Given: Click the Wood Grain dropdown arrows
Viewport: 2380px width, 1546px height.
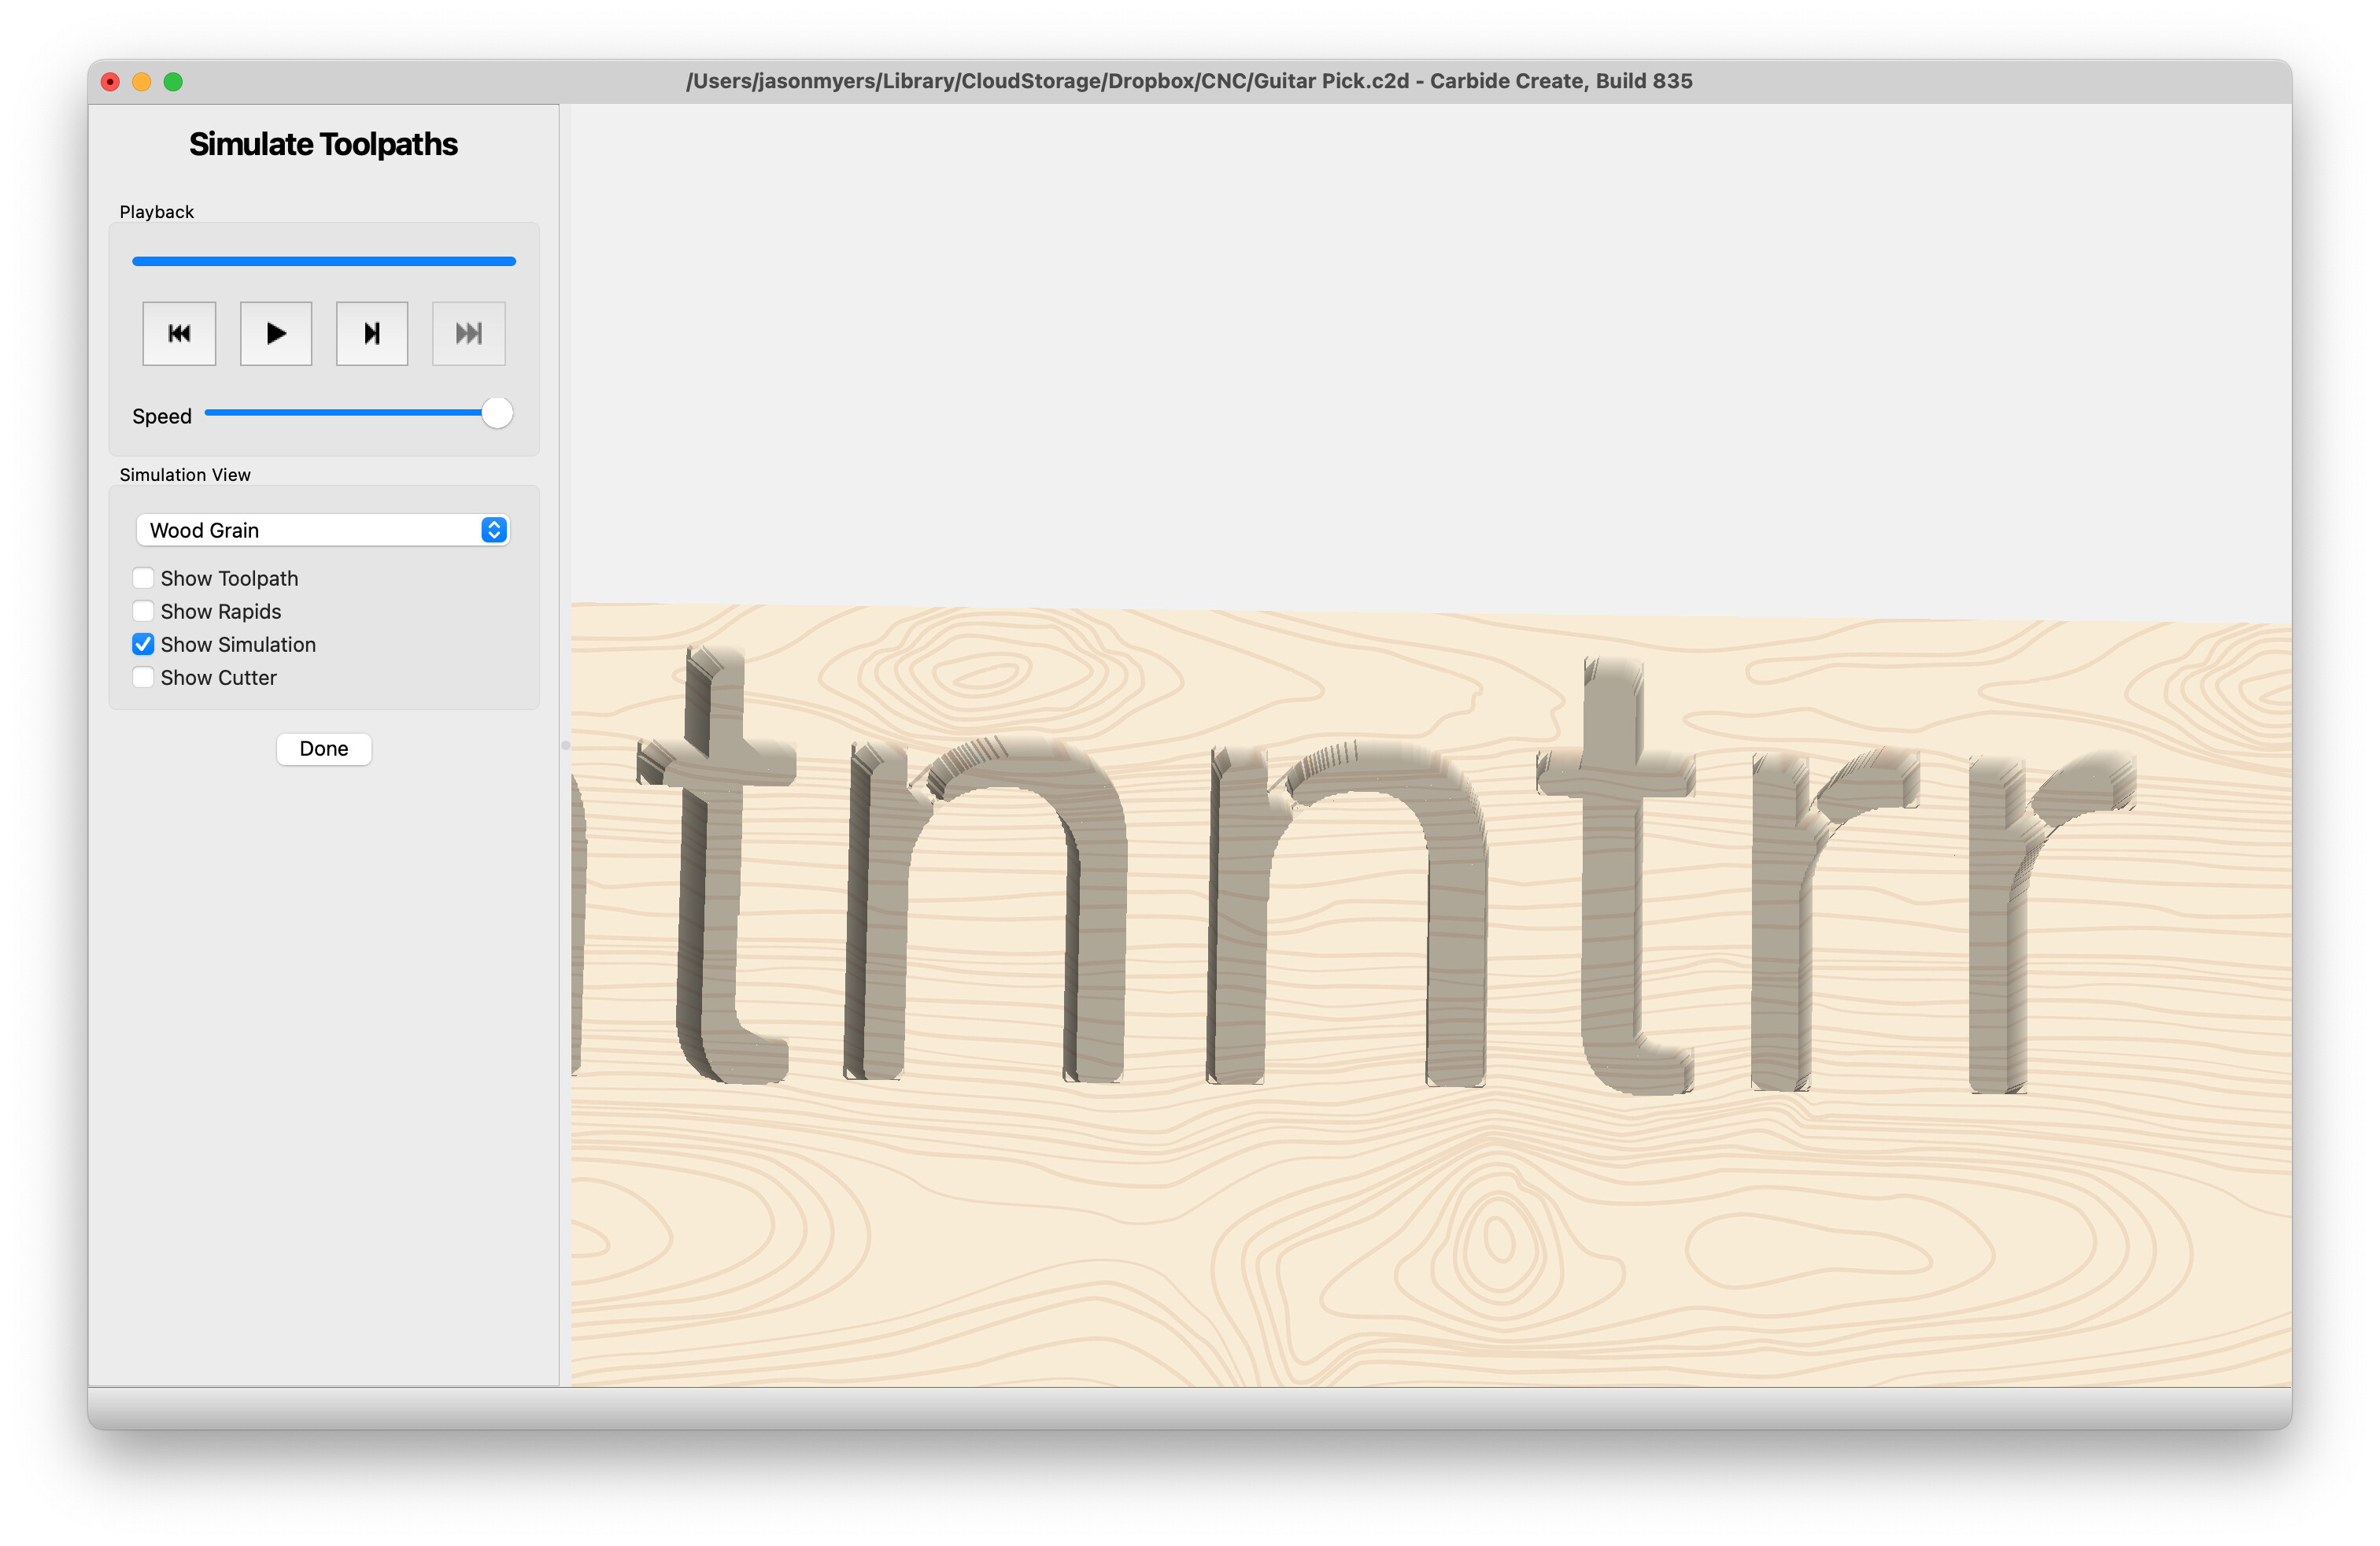Looking at the screenshot, I should point(494,530).
